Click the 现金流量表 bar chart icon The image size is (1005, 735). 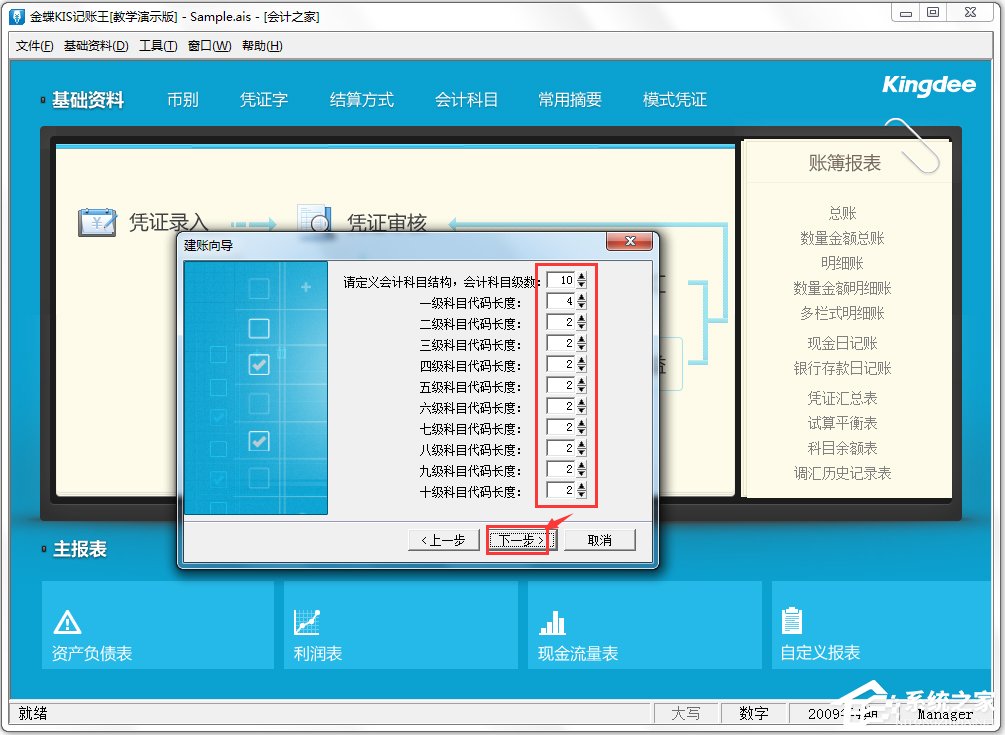(552, 622)
